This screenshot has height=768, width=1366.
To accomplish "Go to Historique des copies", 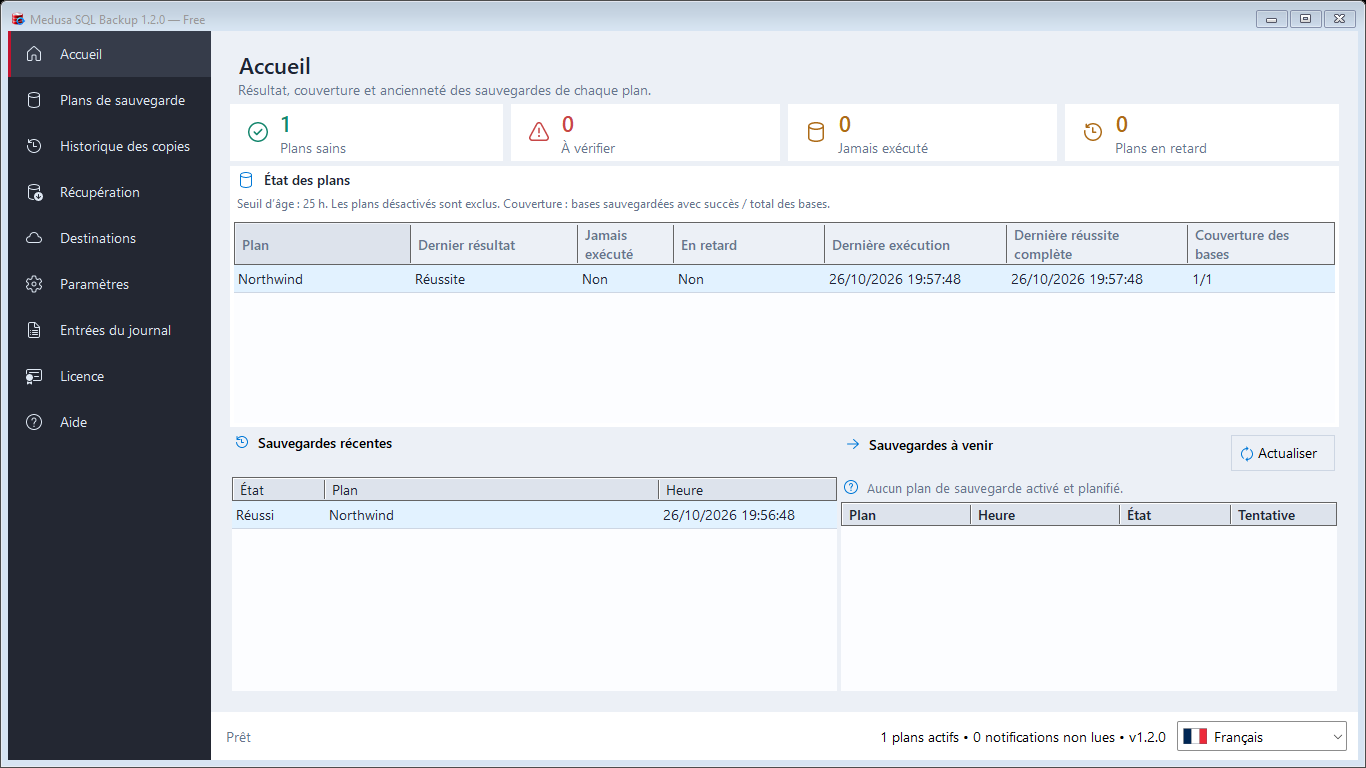I will tap(110, 146).
